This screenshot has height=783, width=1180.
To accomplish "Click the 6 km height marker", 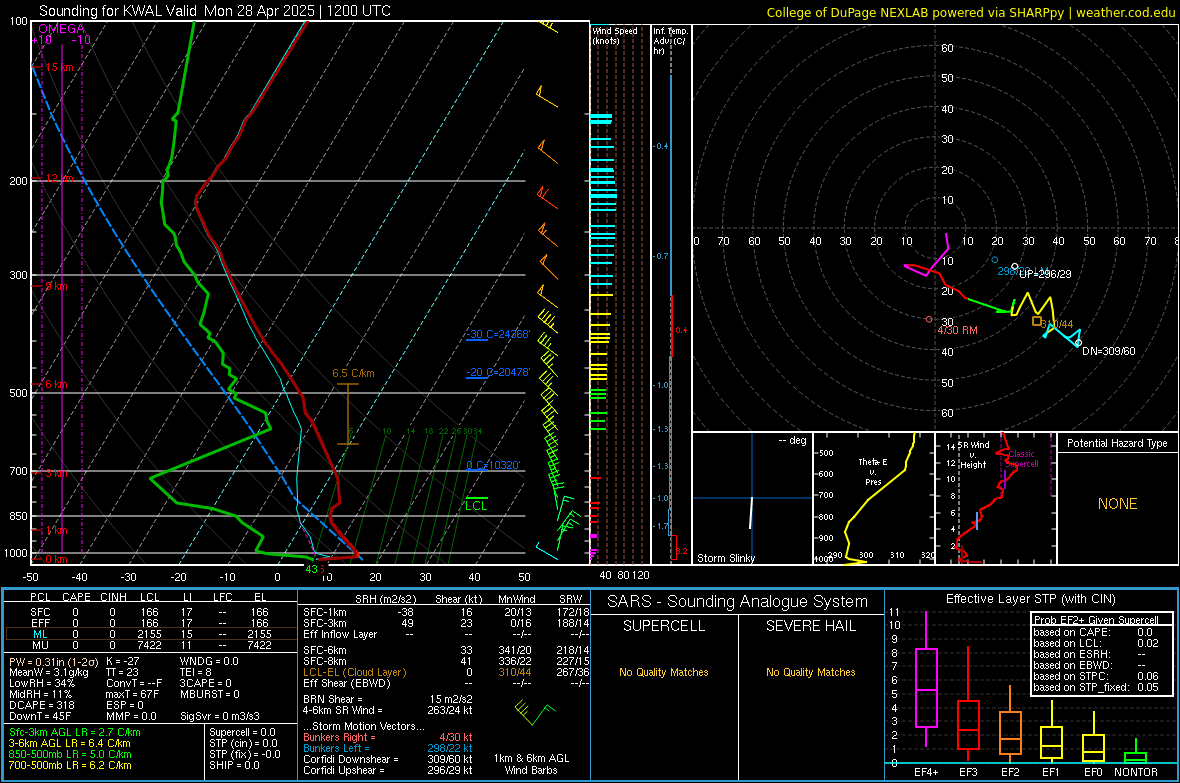I will click(x=56, y=384).
